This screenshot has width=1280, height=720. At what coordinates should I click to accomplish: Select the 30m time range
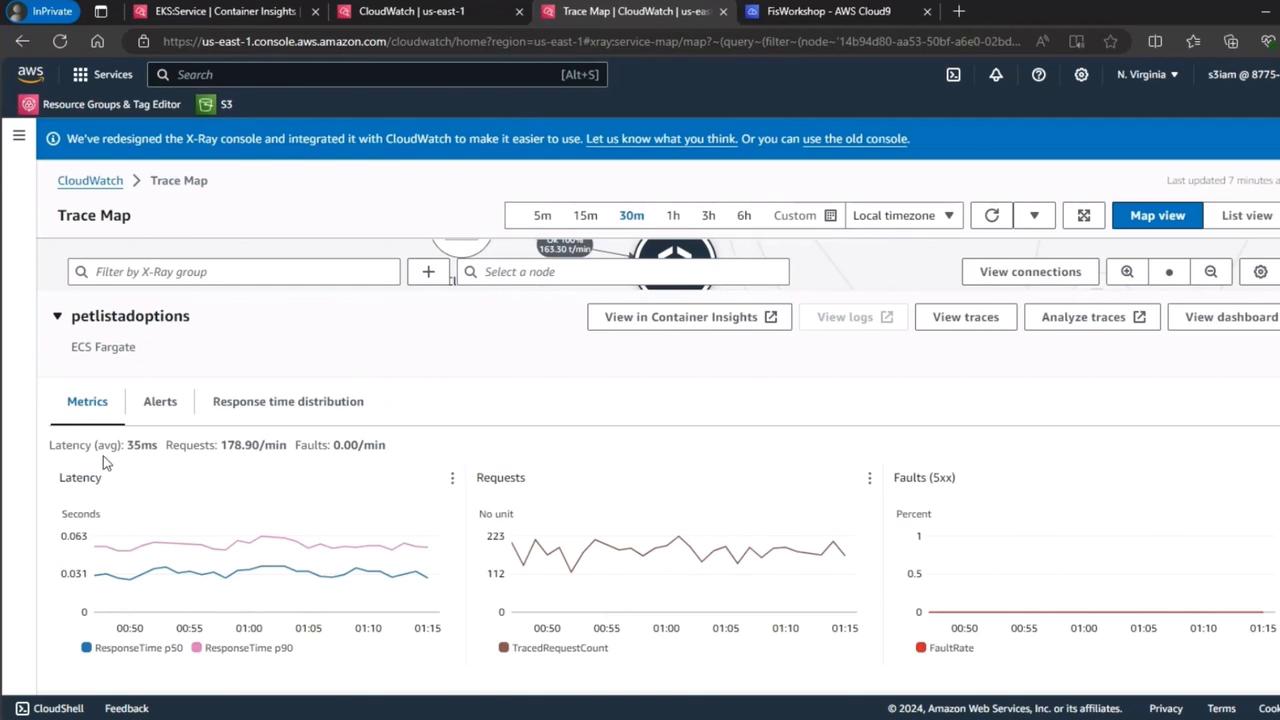point(631,216)
